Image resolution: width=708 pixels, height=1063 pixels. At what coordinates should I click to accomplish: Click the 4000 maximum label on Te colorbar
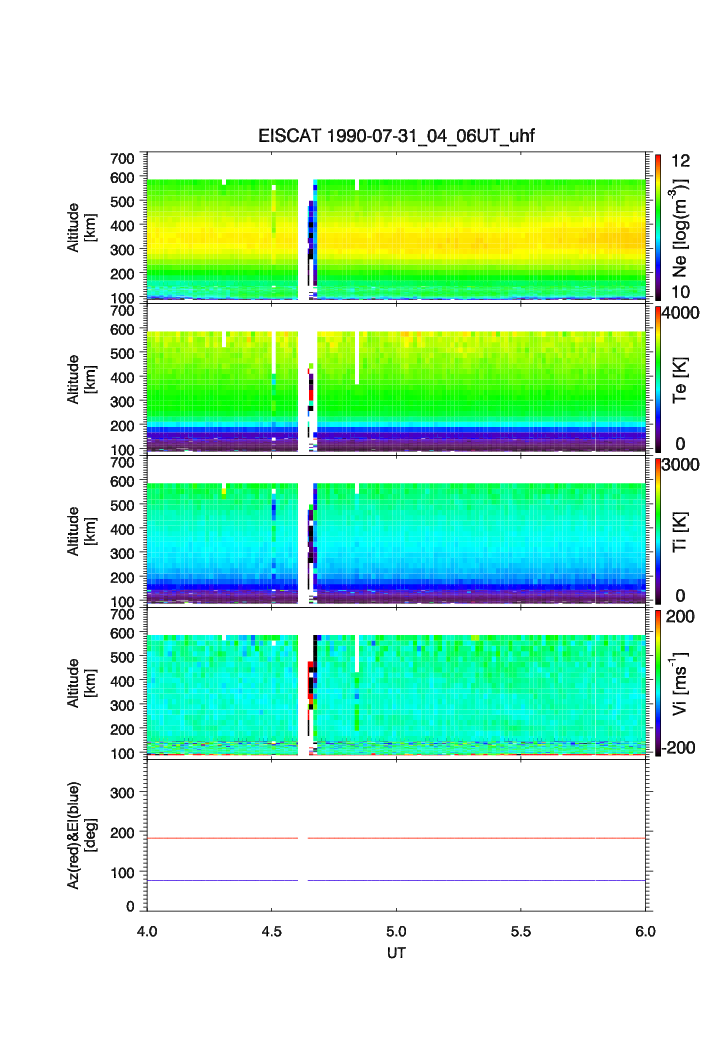682,313
